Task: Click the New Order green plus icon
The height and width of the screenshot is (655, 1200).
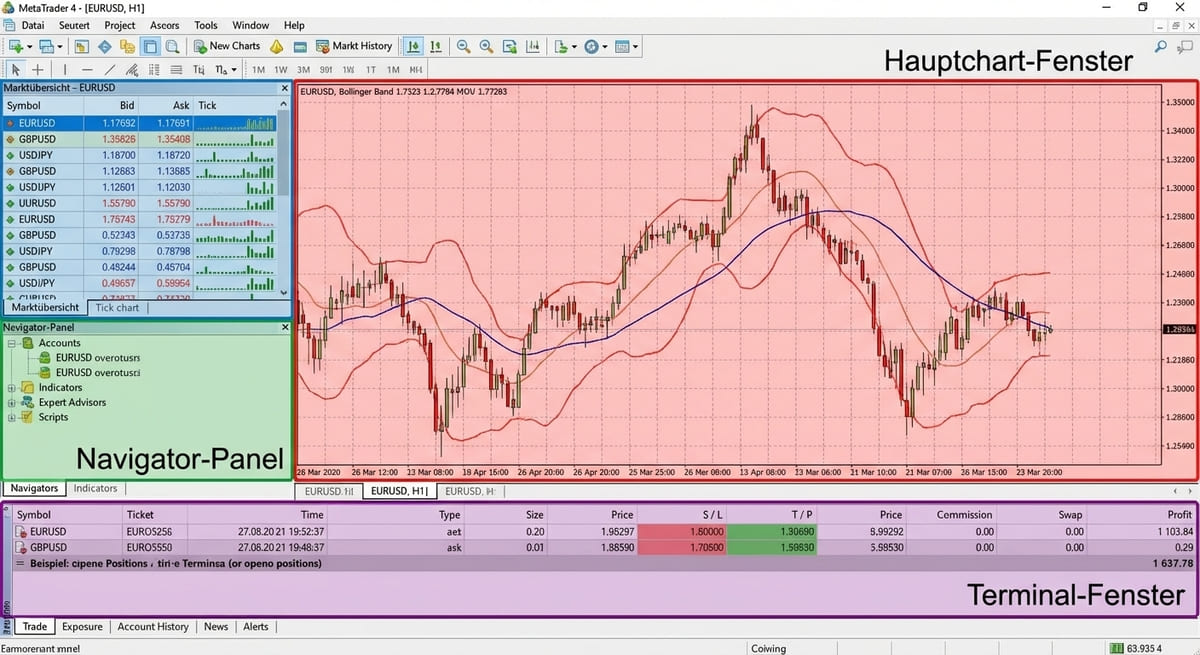Action: pyautogui.click(x=15, y=46)
